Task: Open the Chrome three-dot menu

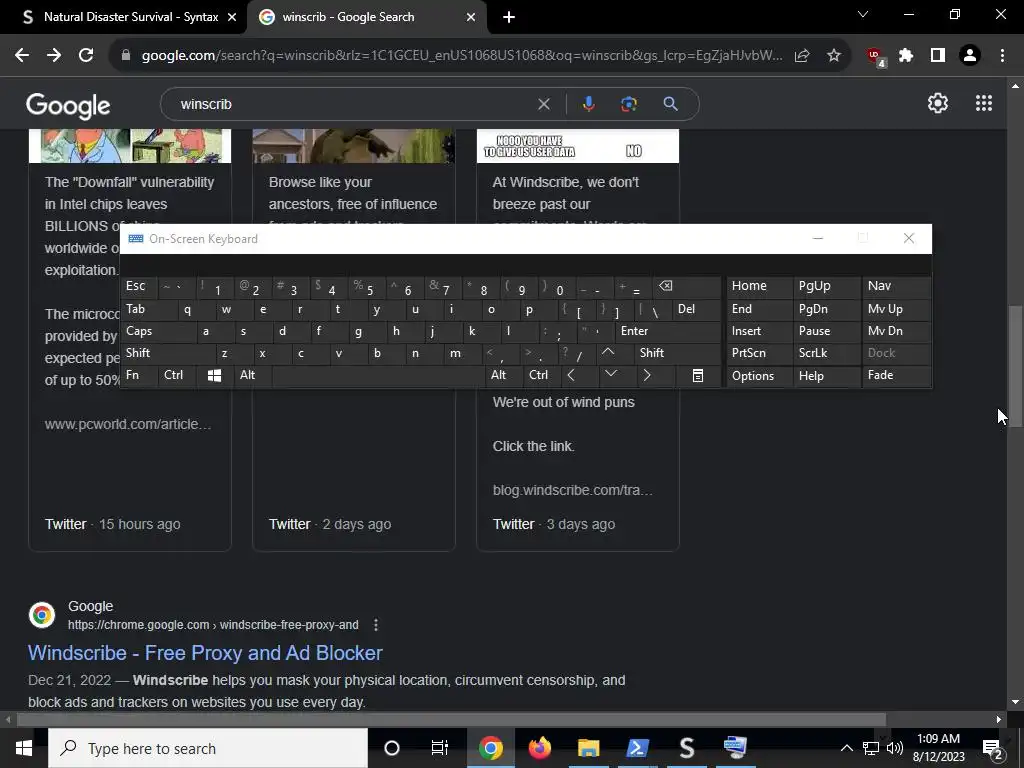Action: pyautogui.click(x=1002, y=56)
